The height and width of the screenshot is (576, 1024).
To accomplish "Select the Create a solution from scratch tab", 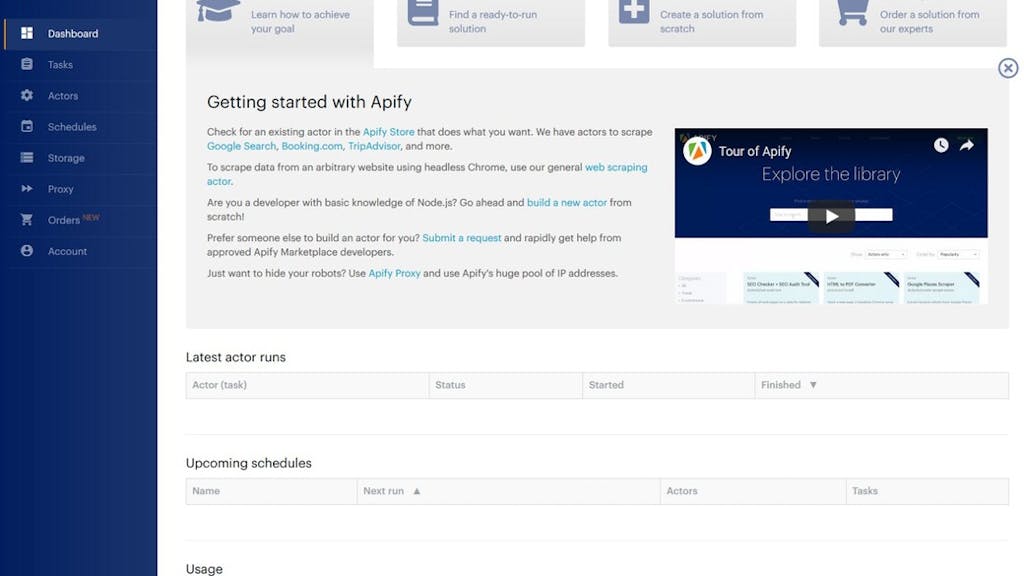I will 702,23.
